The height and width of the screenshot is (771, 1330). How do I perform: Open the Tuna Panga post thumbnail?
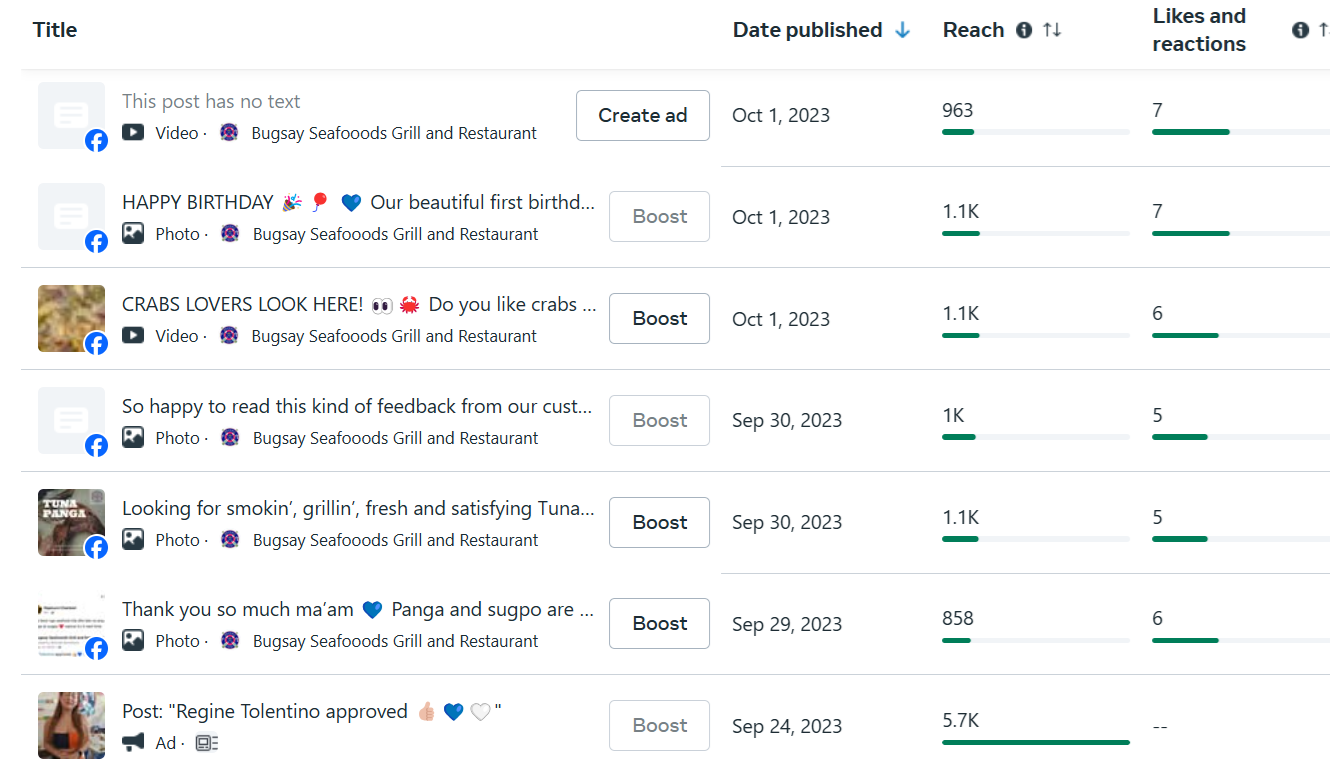(x=71, y=522)
